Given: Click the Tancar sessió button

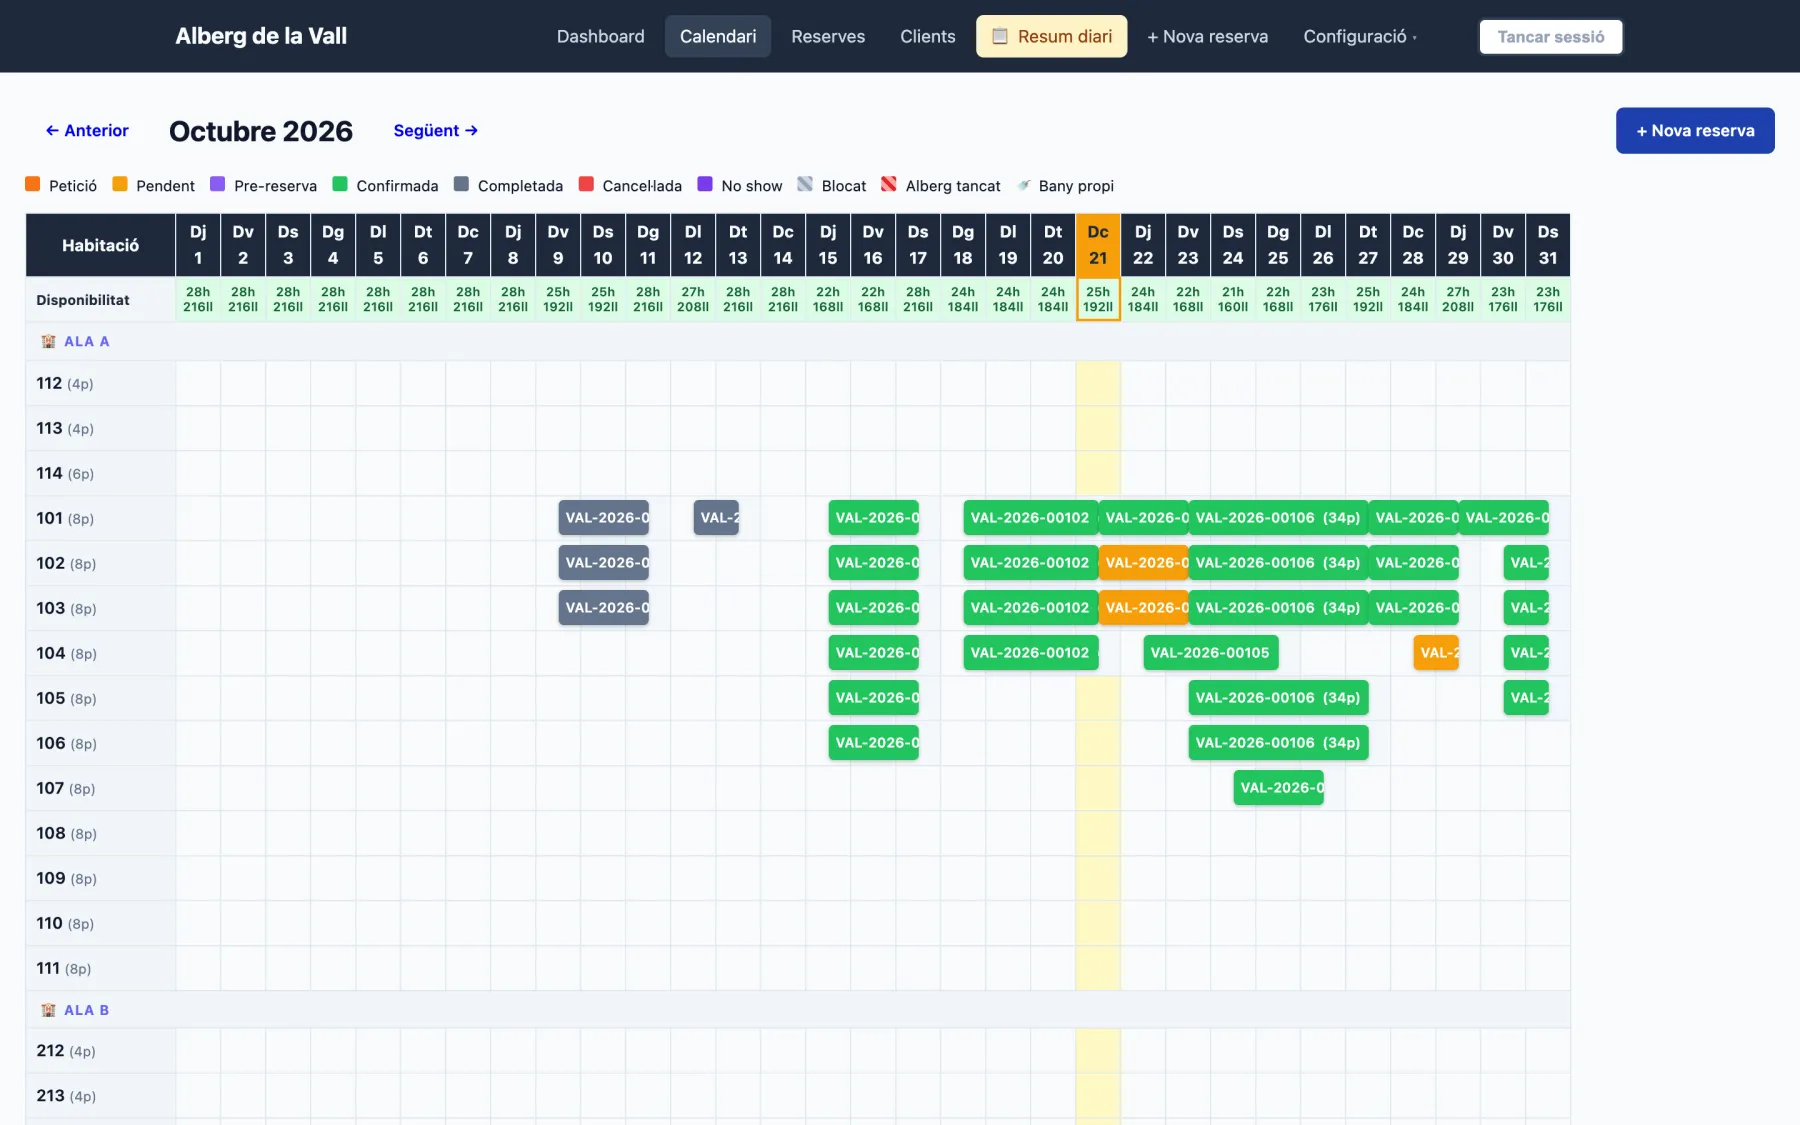Looking at the screenshot, I should coord(1550,37).
